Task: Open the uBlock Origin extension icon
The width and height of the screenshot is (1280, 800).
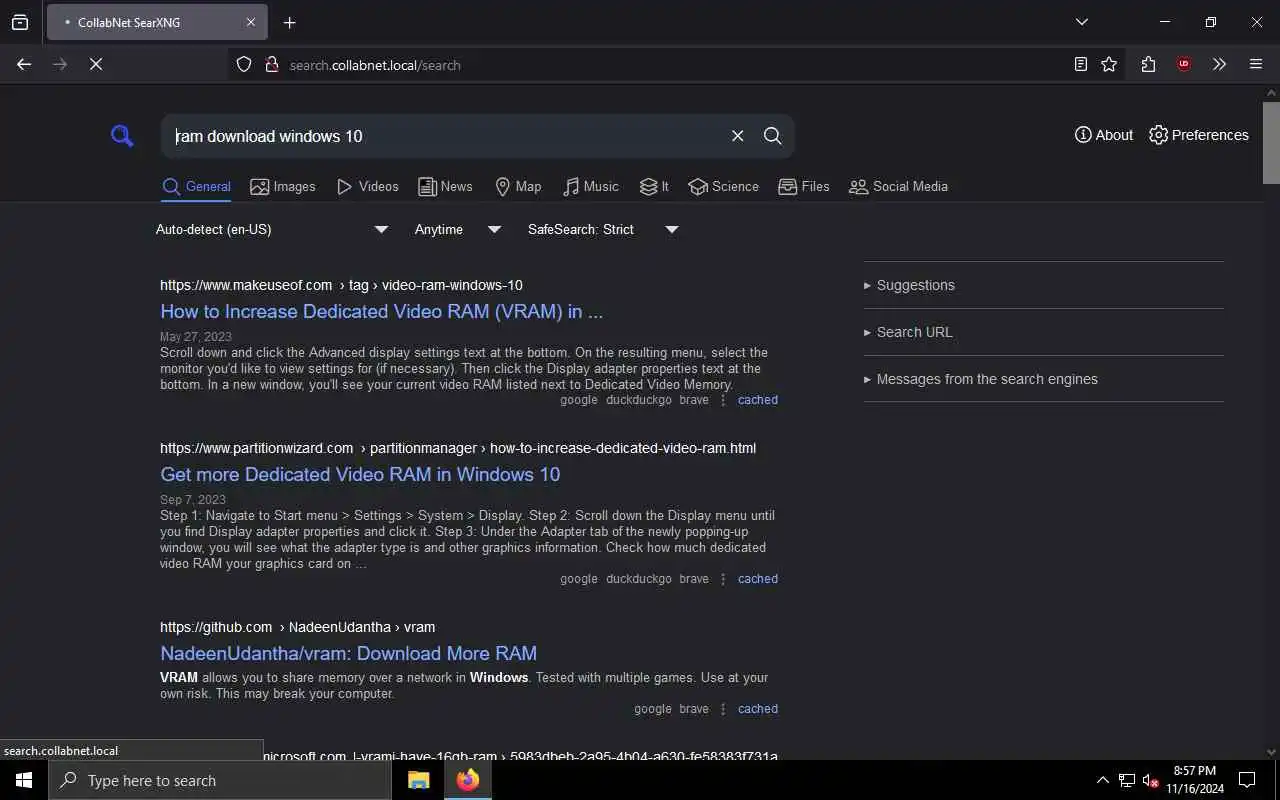Action: click(x=1184, y=64)
